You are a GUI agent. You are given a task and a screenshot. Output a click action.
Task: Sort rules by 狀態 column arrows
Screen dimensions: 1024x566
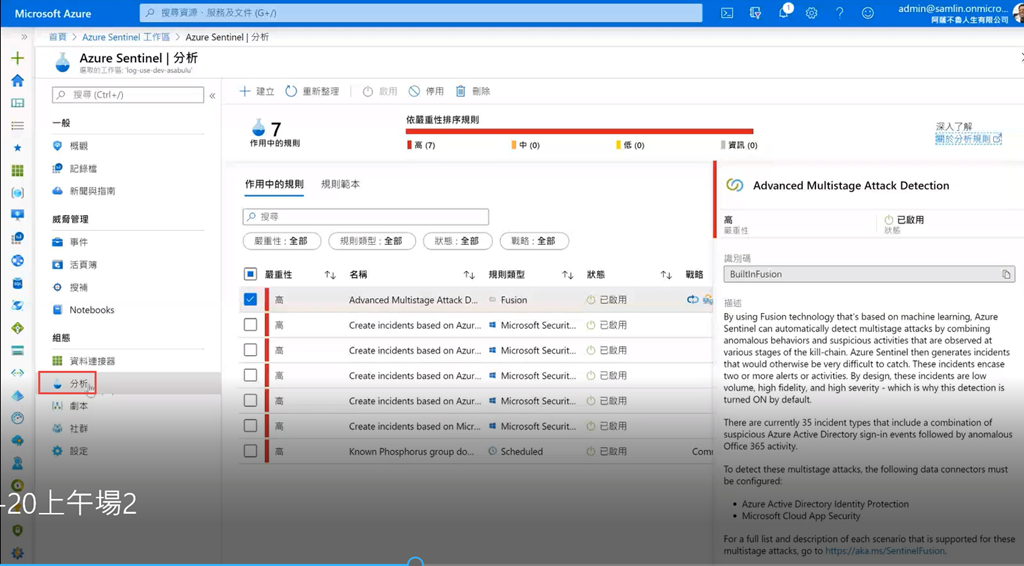[x=665, y=275]
